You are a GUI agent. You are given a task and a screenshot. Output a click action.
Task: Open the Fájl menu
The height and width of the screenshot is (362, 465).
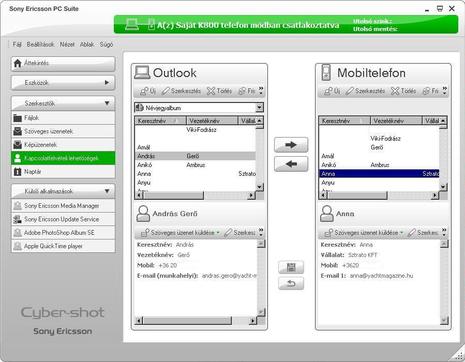point(17,44)
